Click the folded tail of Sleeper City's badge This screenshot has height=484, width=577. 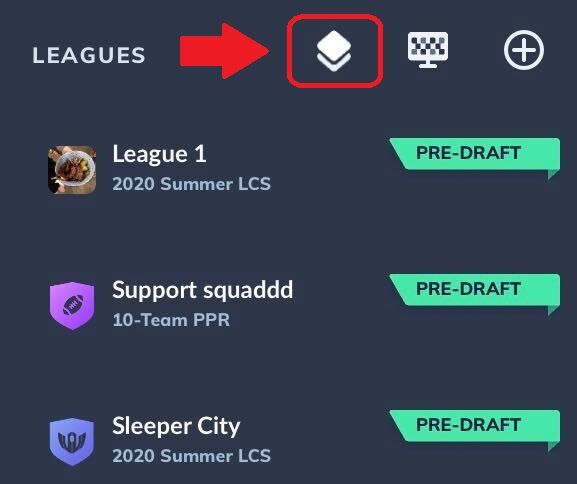[x=554, y=445]
